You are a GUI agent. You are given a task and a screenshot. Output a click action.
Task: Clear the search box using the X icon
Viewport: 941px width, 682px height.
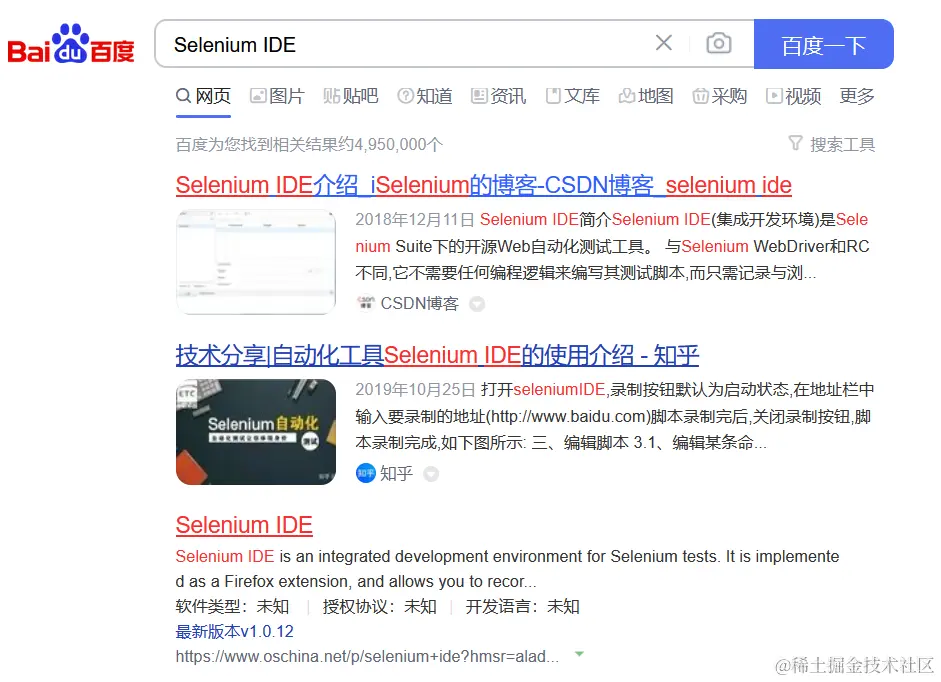(x=664, y=43)
